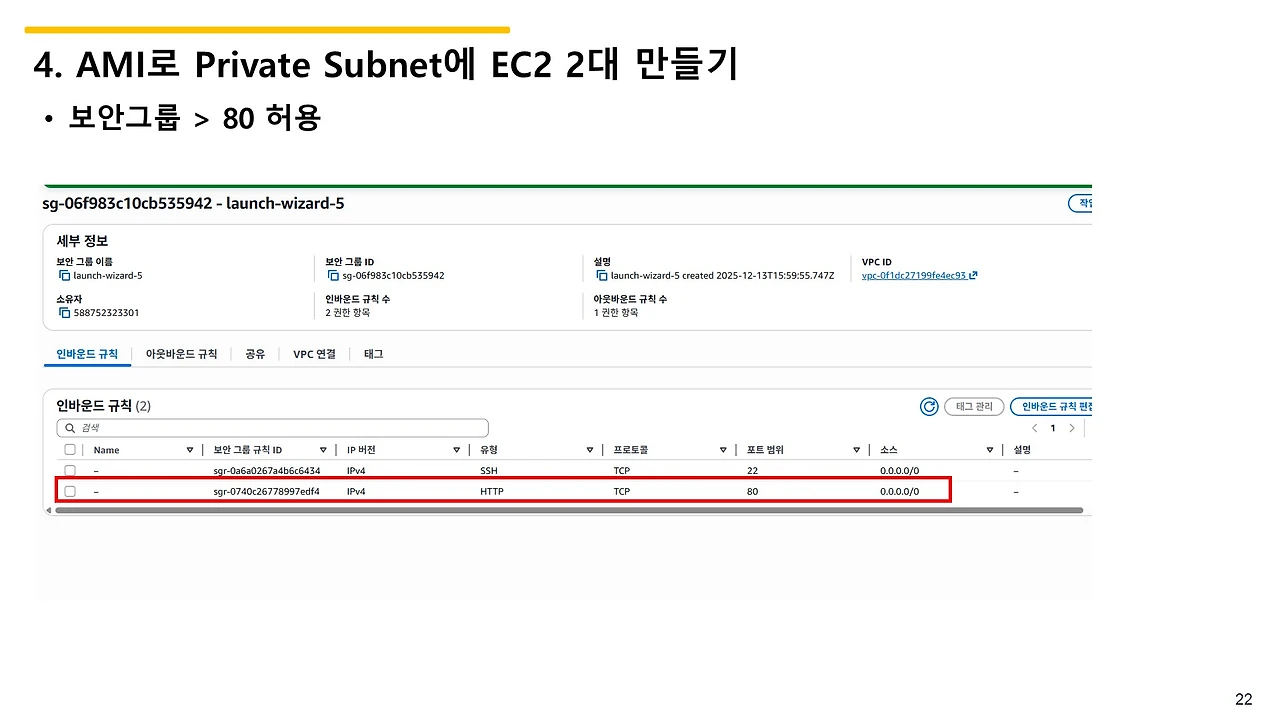Viewport: 1280px width, 720px height.
Task: Click the next page chevron in pagination
Action: 1071,427
